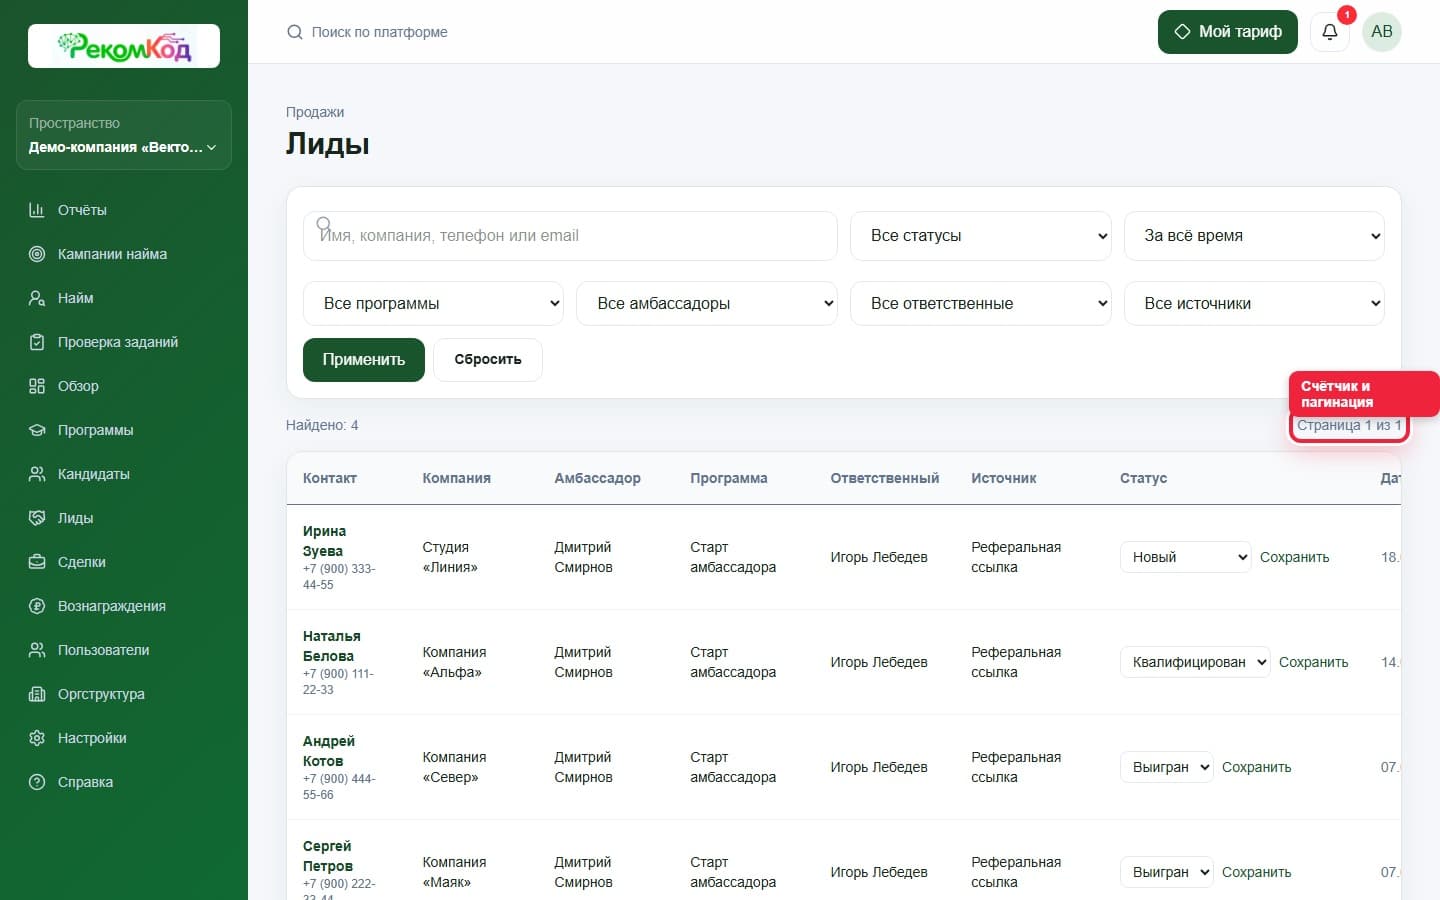This screenshot has width=1440, height=900.
Task: Click company Компания «Север»
Action: coord(454,767)
